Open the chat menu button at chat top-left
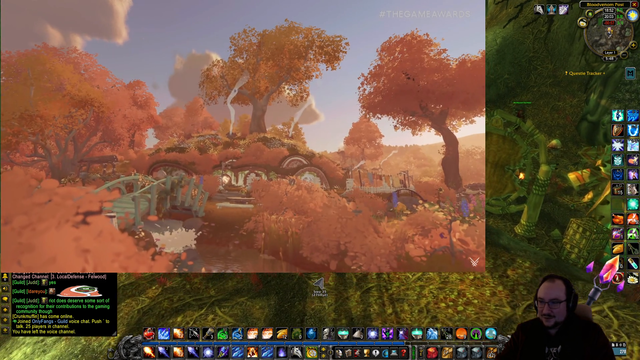 (5, 278)
